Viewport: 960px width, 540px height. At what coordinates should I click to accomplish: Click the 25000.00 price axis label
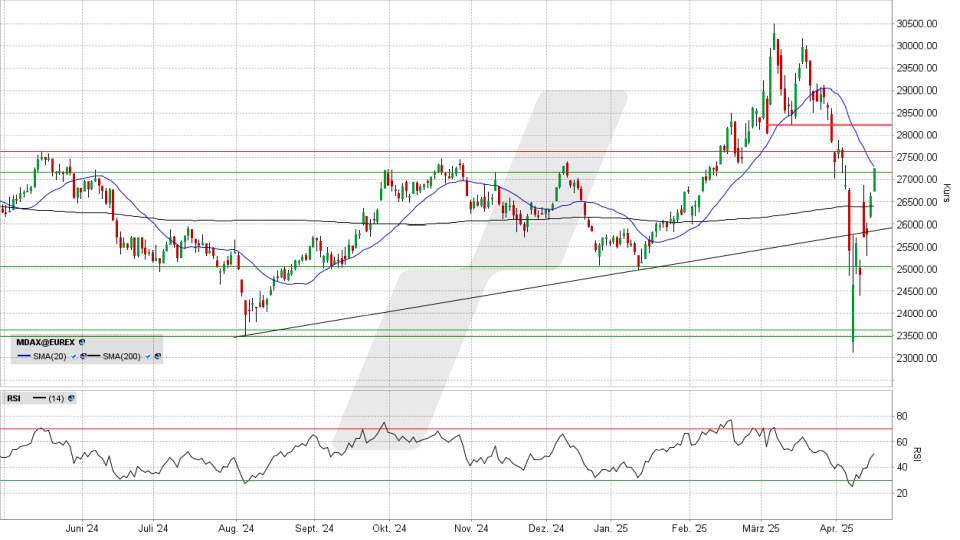tap(916, 269)
